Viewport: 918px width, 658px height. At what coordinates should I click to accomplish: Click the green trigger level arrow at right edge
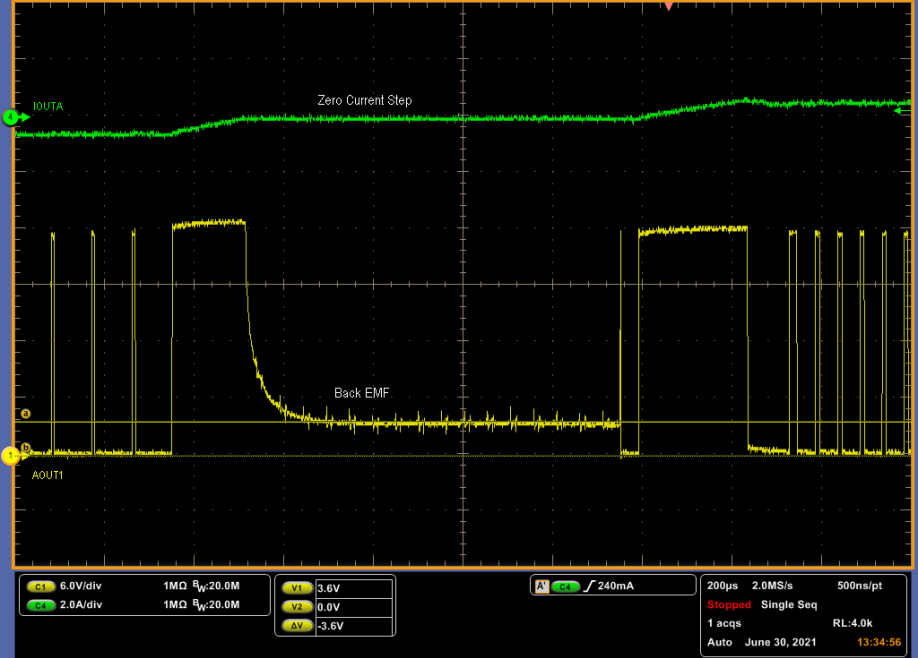pos(902,111)
